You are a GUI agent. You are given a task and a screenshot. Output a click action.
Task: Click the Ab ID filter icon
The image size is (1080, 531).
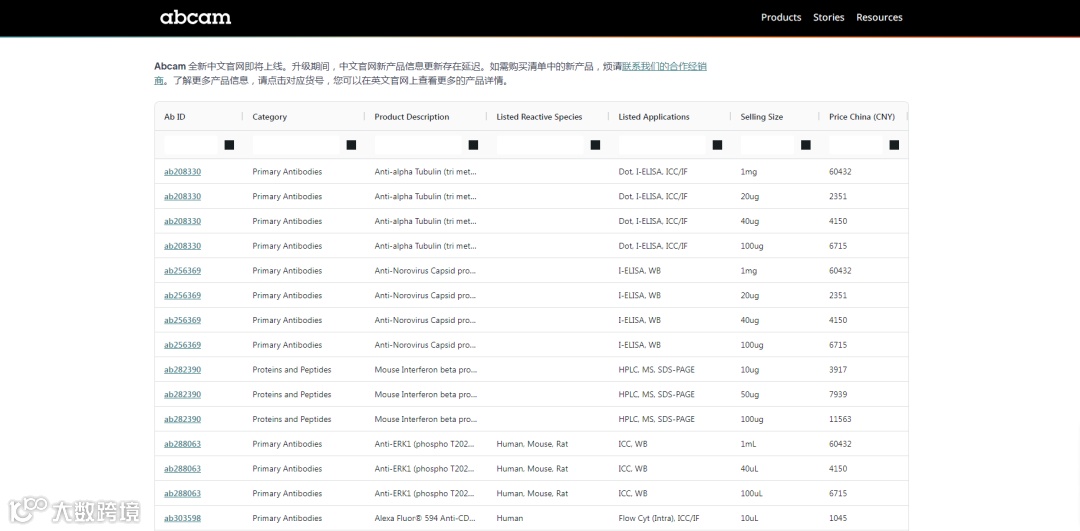point(229,145)
